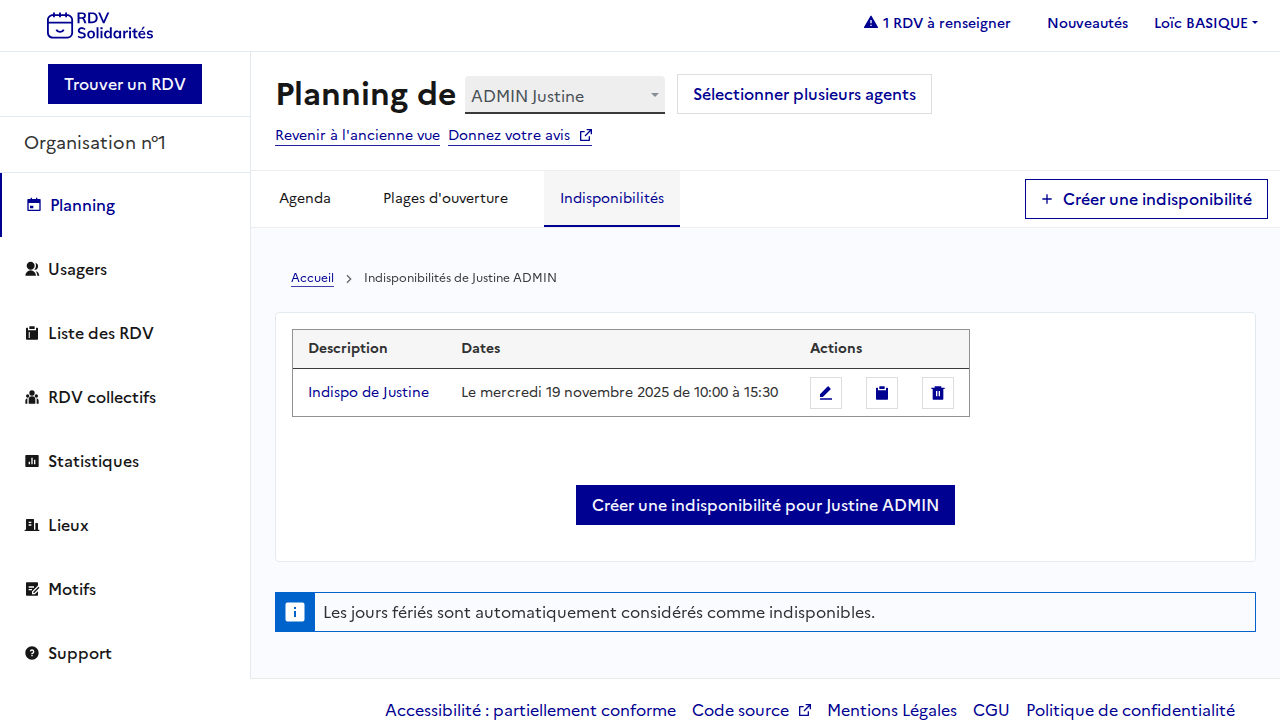Click Sélectionner plusieurs agents button

point(804,95)
